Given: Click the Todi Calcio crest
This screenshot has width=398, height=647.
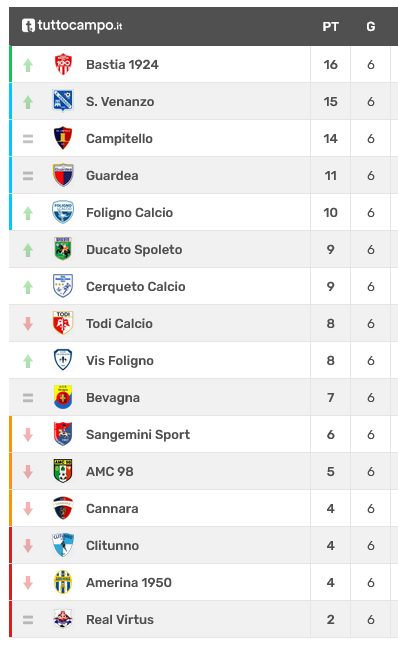Looking at the screenshot, I should click(x=63, y=323).
